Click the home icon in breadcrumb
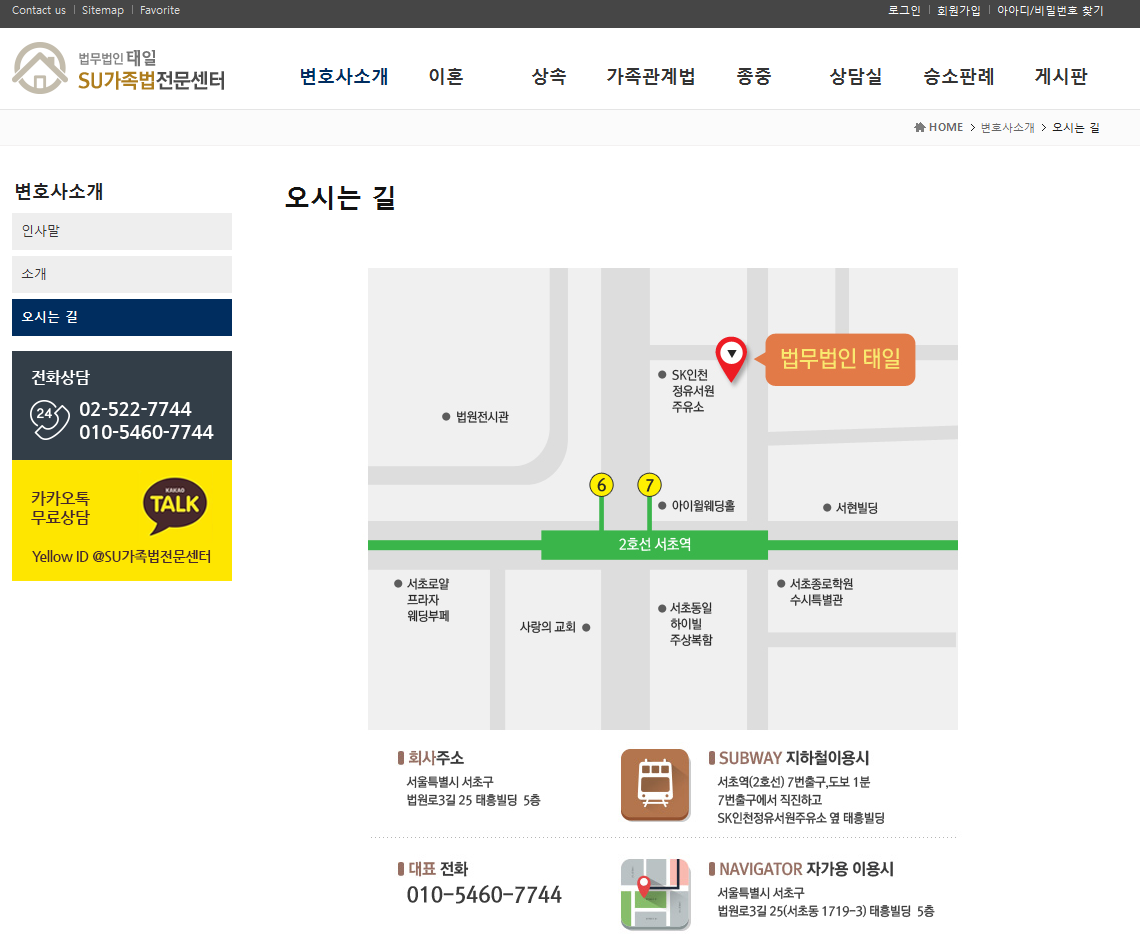Screen dimensions: 1140x934 (919, 127)
